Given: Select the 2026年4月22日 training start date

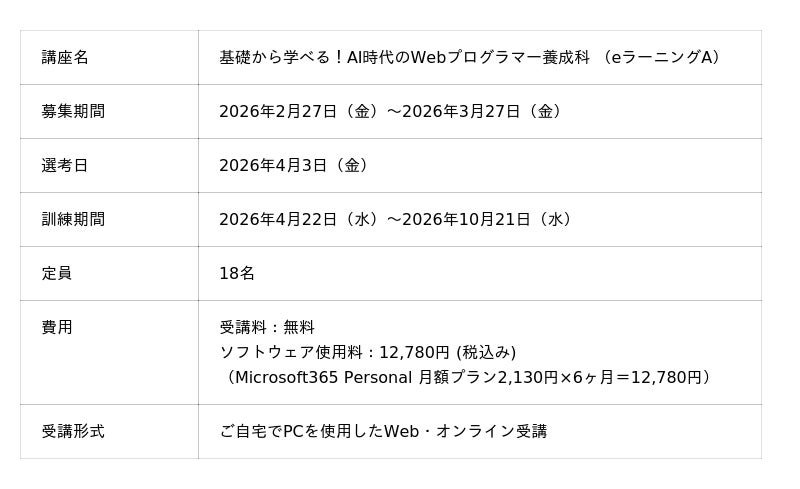Looking at the screenshot, I should (278, 220).
